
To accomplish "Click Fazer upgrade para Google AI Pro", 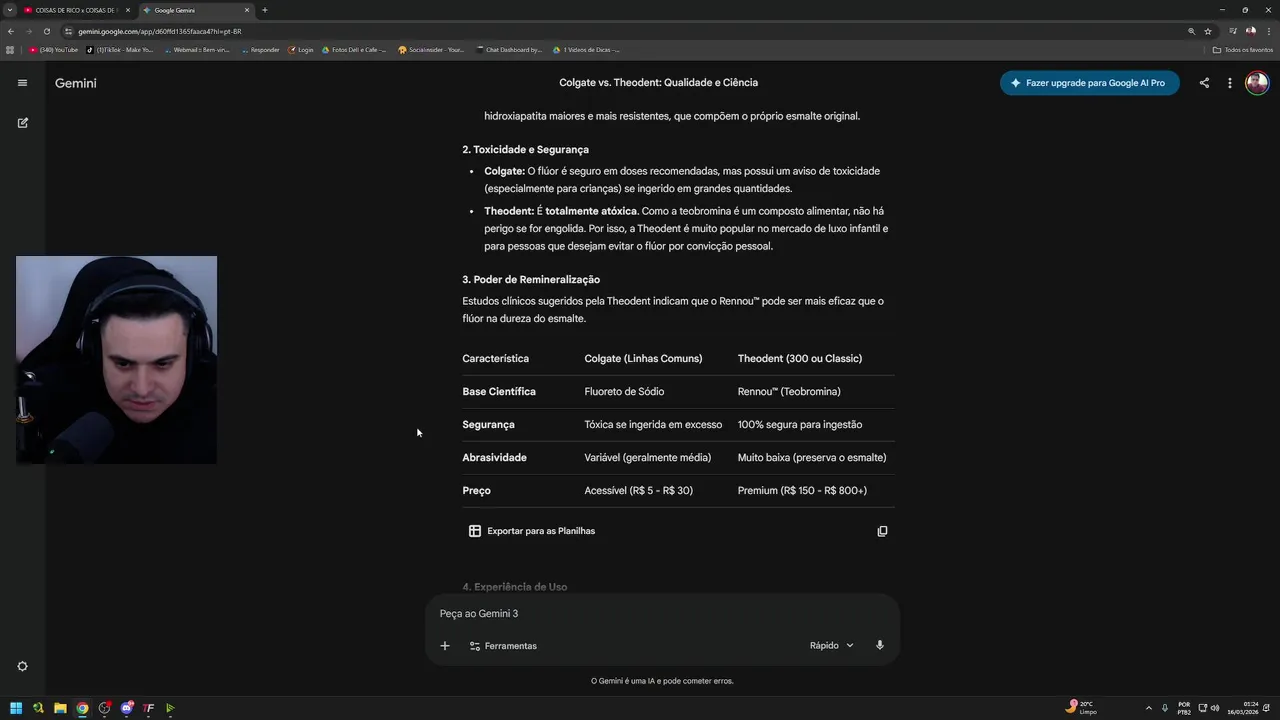I will pyautogui.click(x=1089, y=83).
